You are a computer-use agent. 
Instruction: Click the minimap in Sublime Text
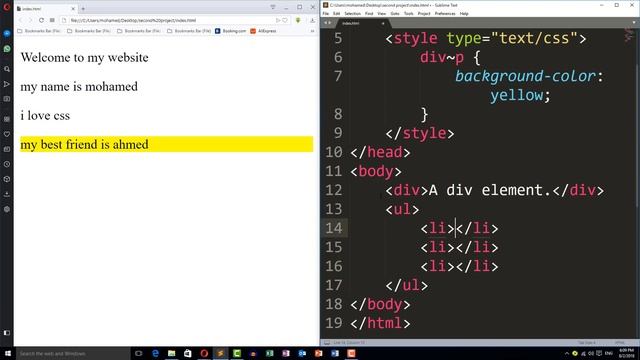tap(628, 36)
